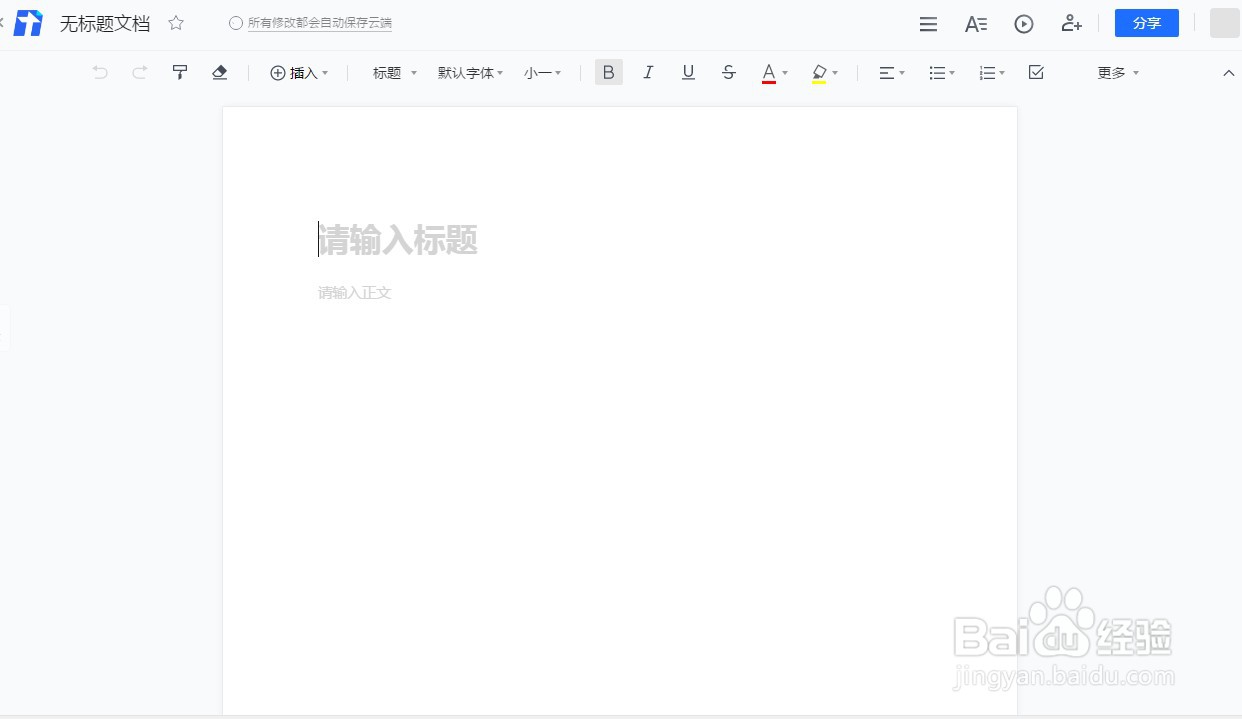
Task: Open the font color picker arrow
Action: [785, 73]
